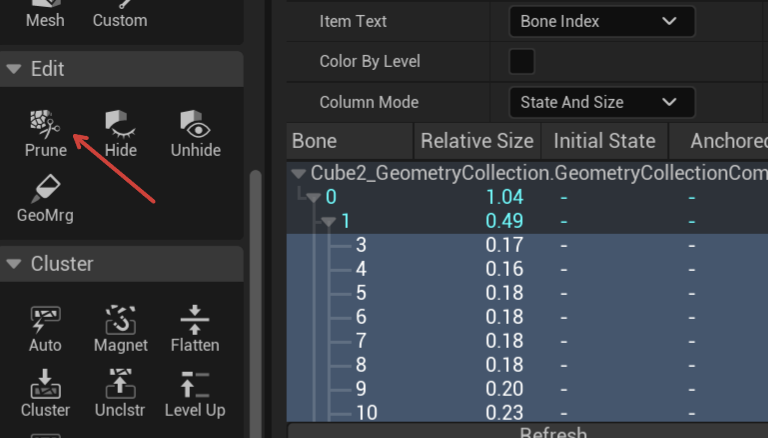Click the Unhide eye icon
The image size is (768, 438).
tap(195, 126)
